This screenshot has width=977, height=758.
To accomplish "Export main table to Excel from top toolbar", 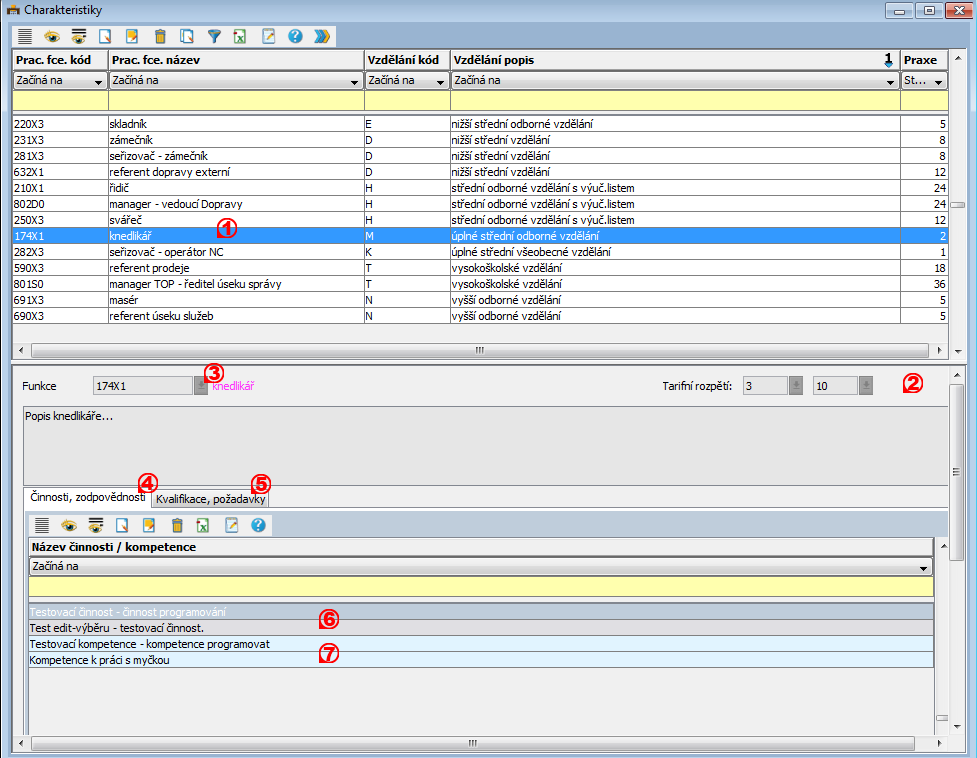I will 240,36.
